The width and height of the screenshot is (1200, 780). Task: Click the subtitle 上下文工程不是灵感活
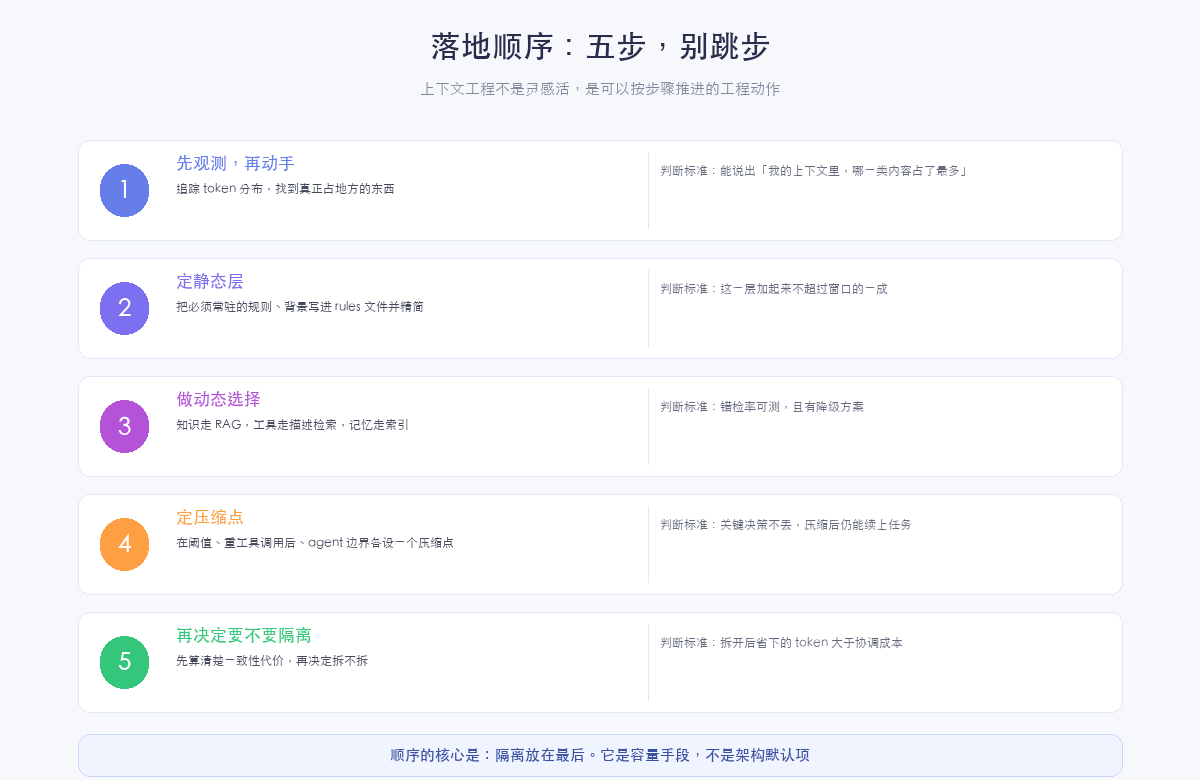click(600, 89)
